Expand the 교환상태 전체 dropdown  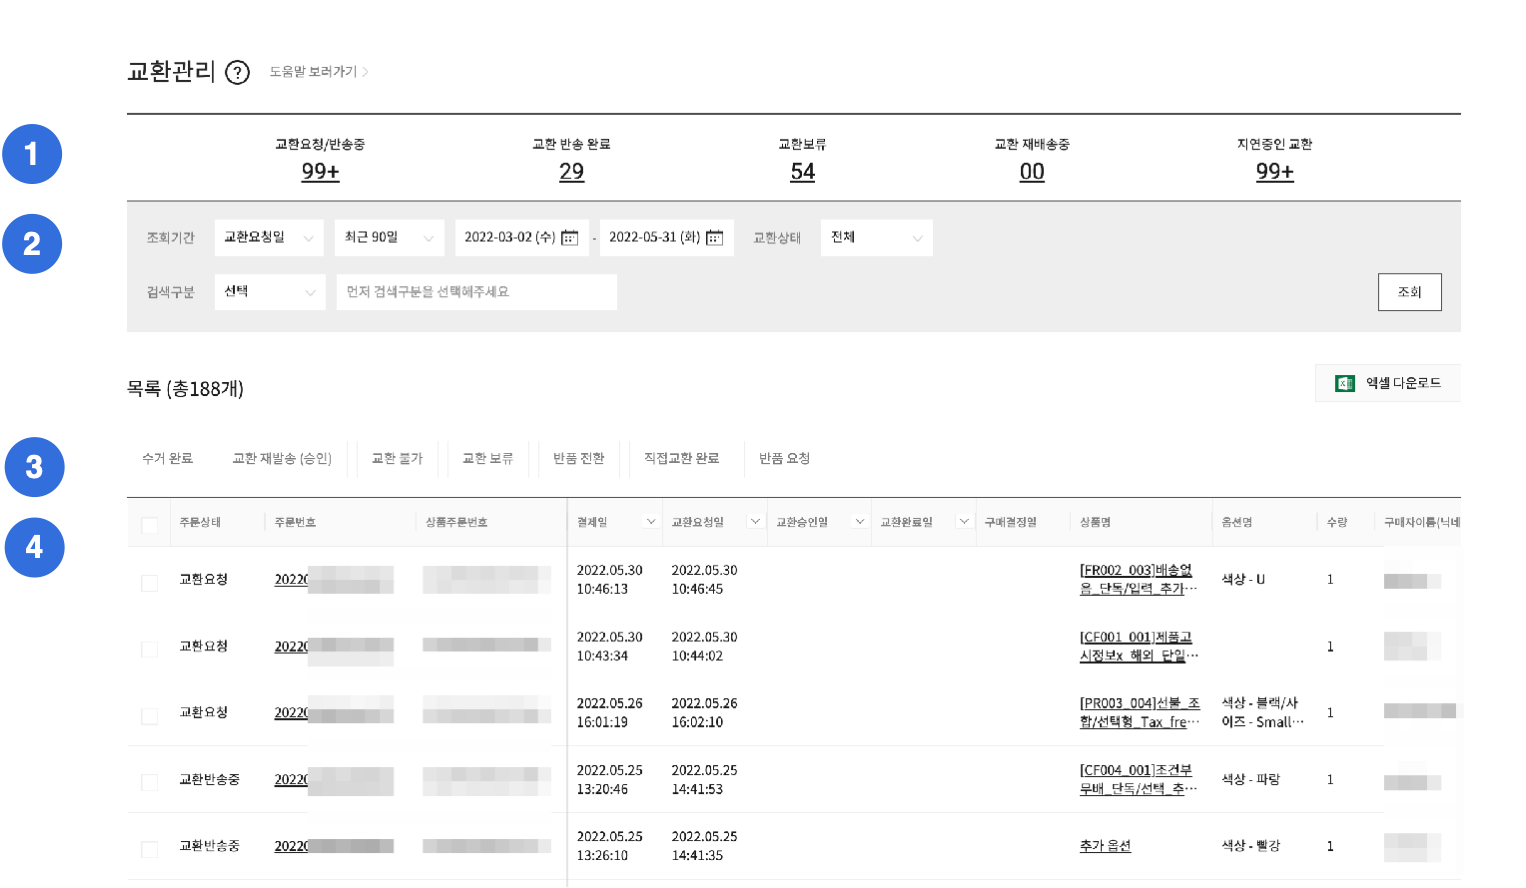coord(876,238)
